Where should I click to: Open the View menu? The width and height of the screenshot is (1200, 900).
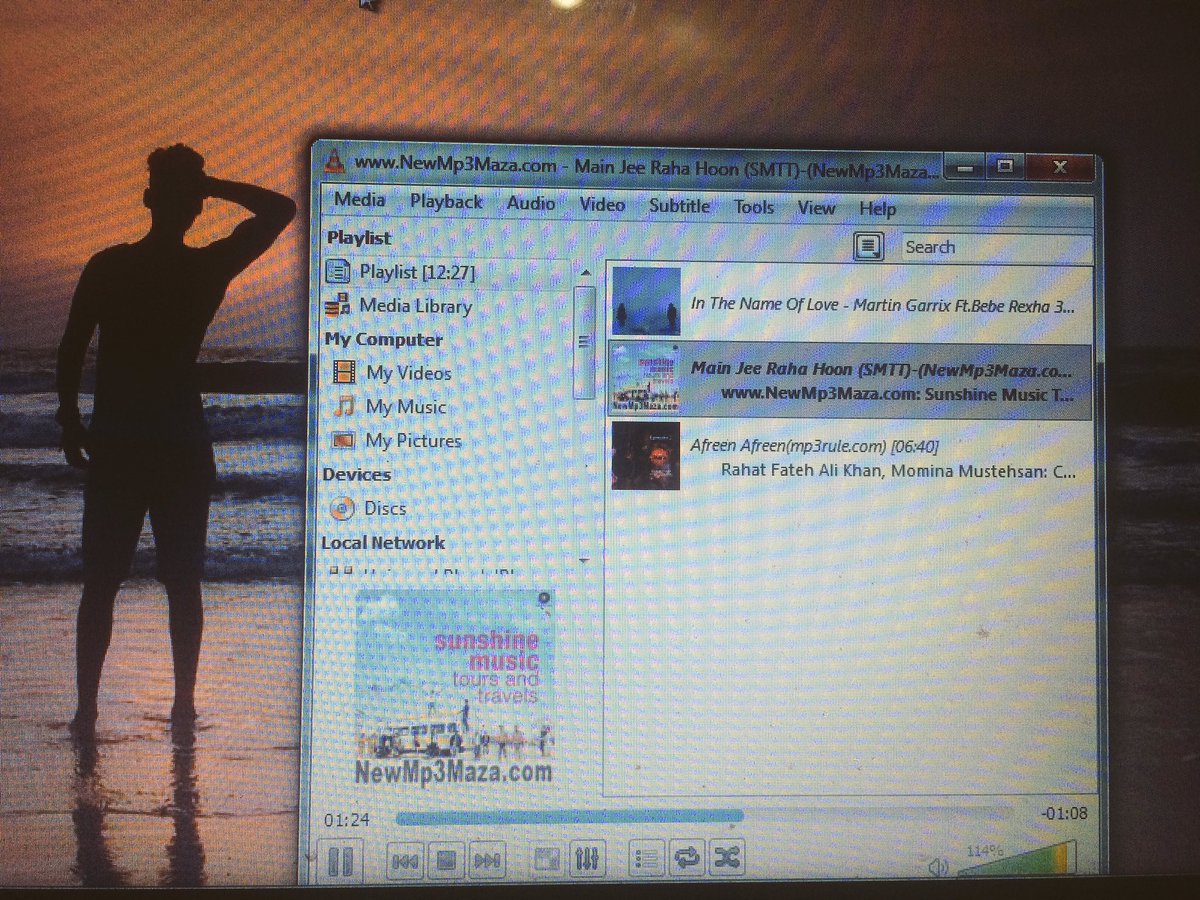point(816,208)
